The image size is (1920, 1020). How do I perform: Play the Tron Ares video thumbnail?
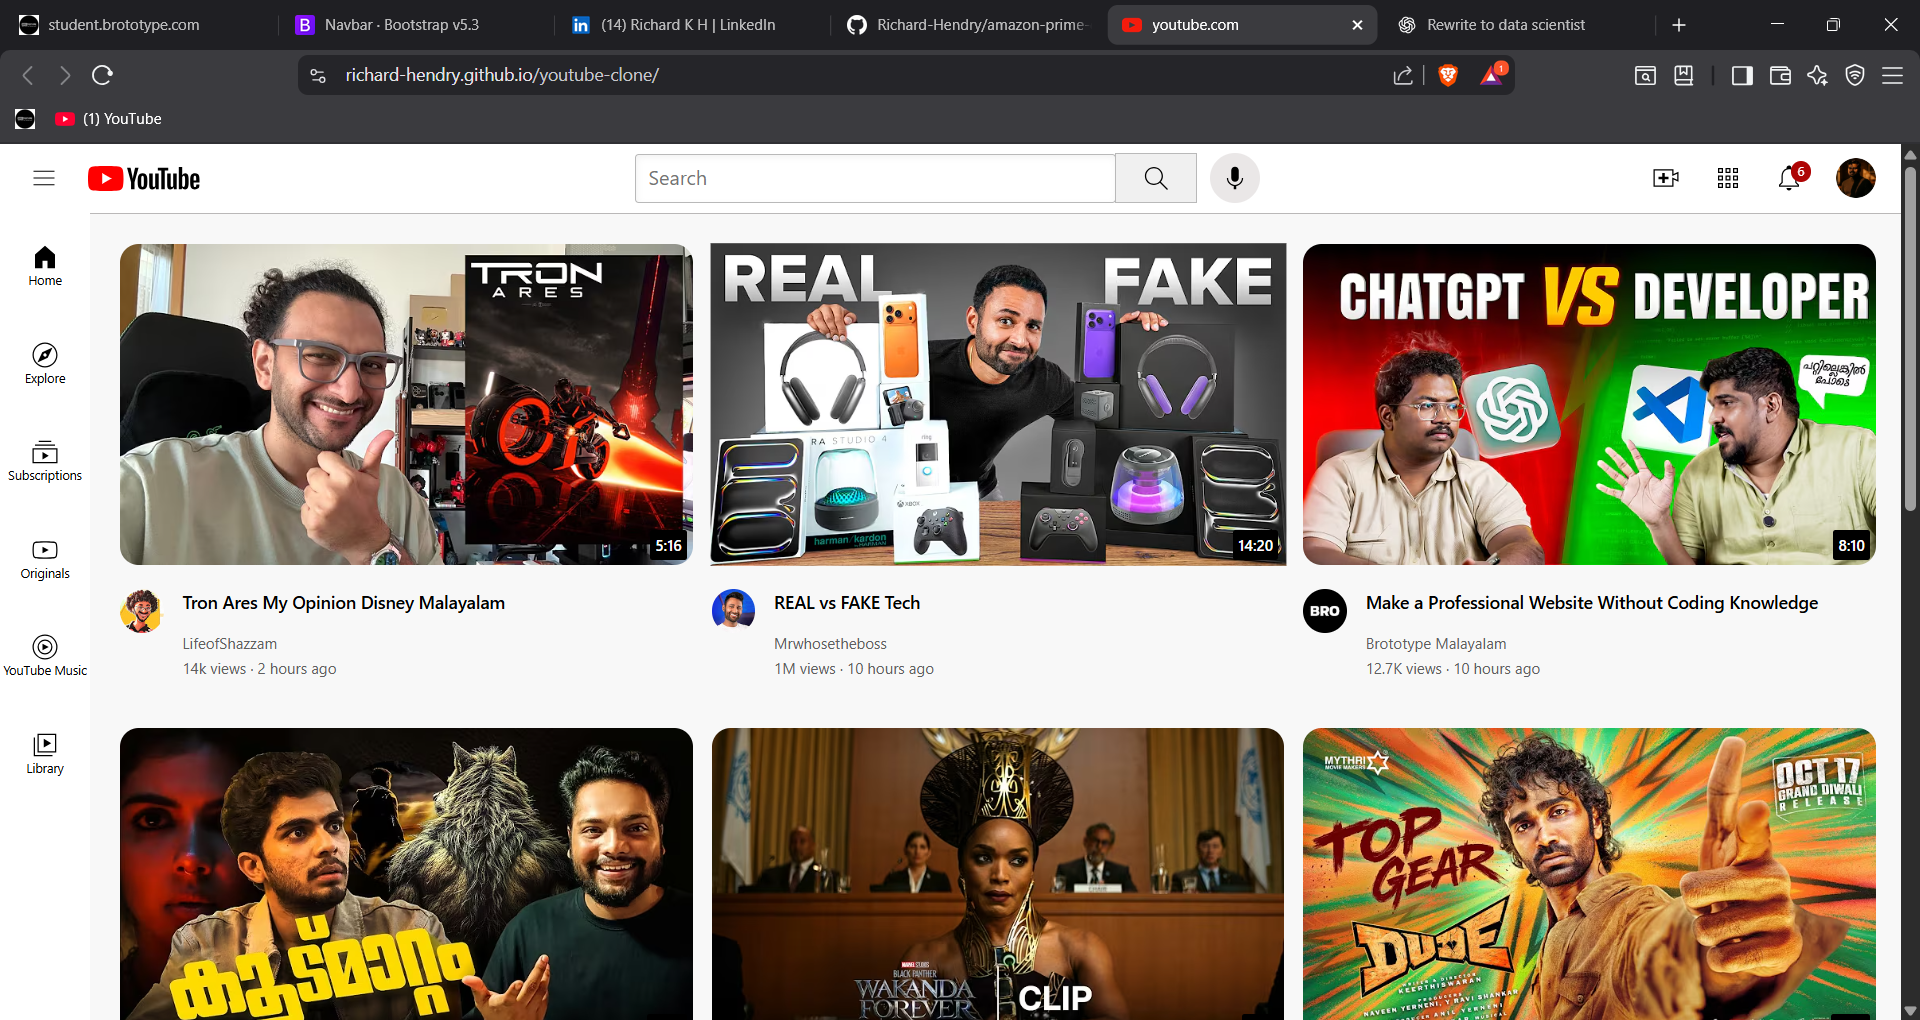(x=406, y=404)
